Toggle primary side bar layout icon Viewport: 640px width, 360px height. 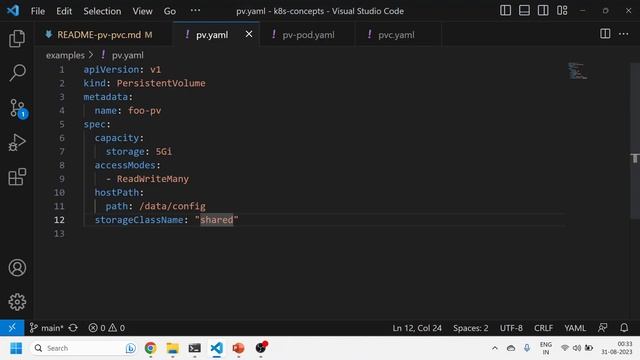(505, 11)
